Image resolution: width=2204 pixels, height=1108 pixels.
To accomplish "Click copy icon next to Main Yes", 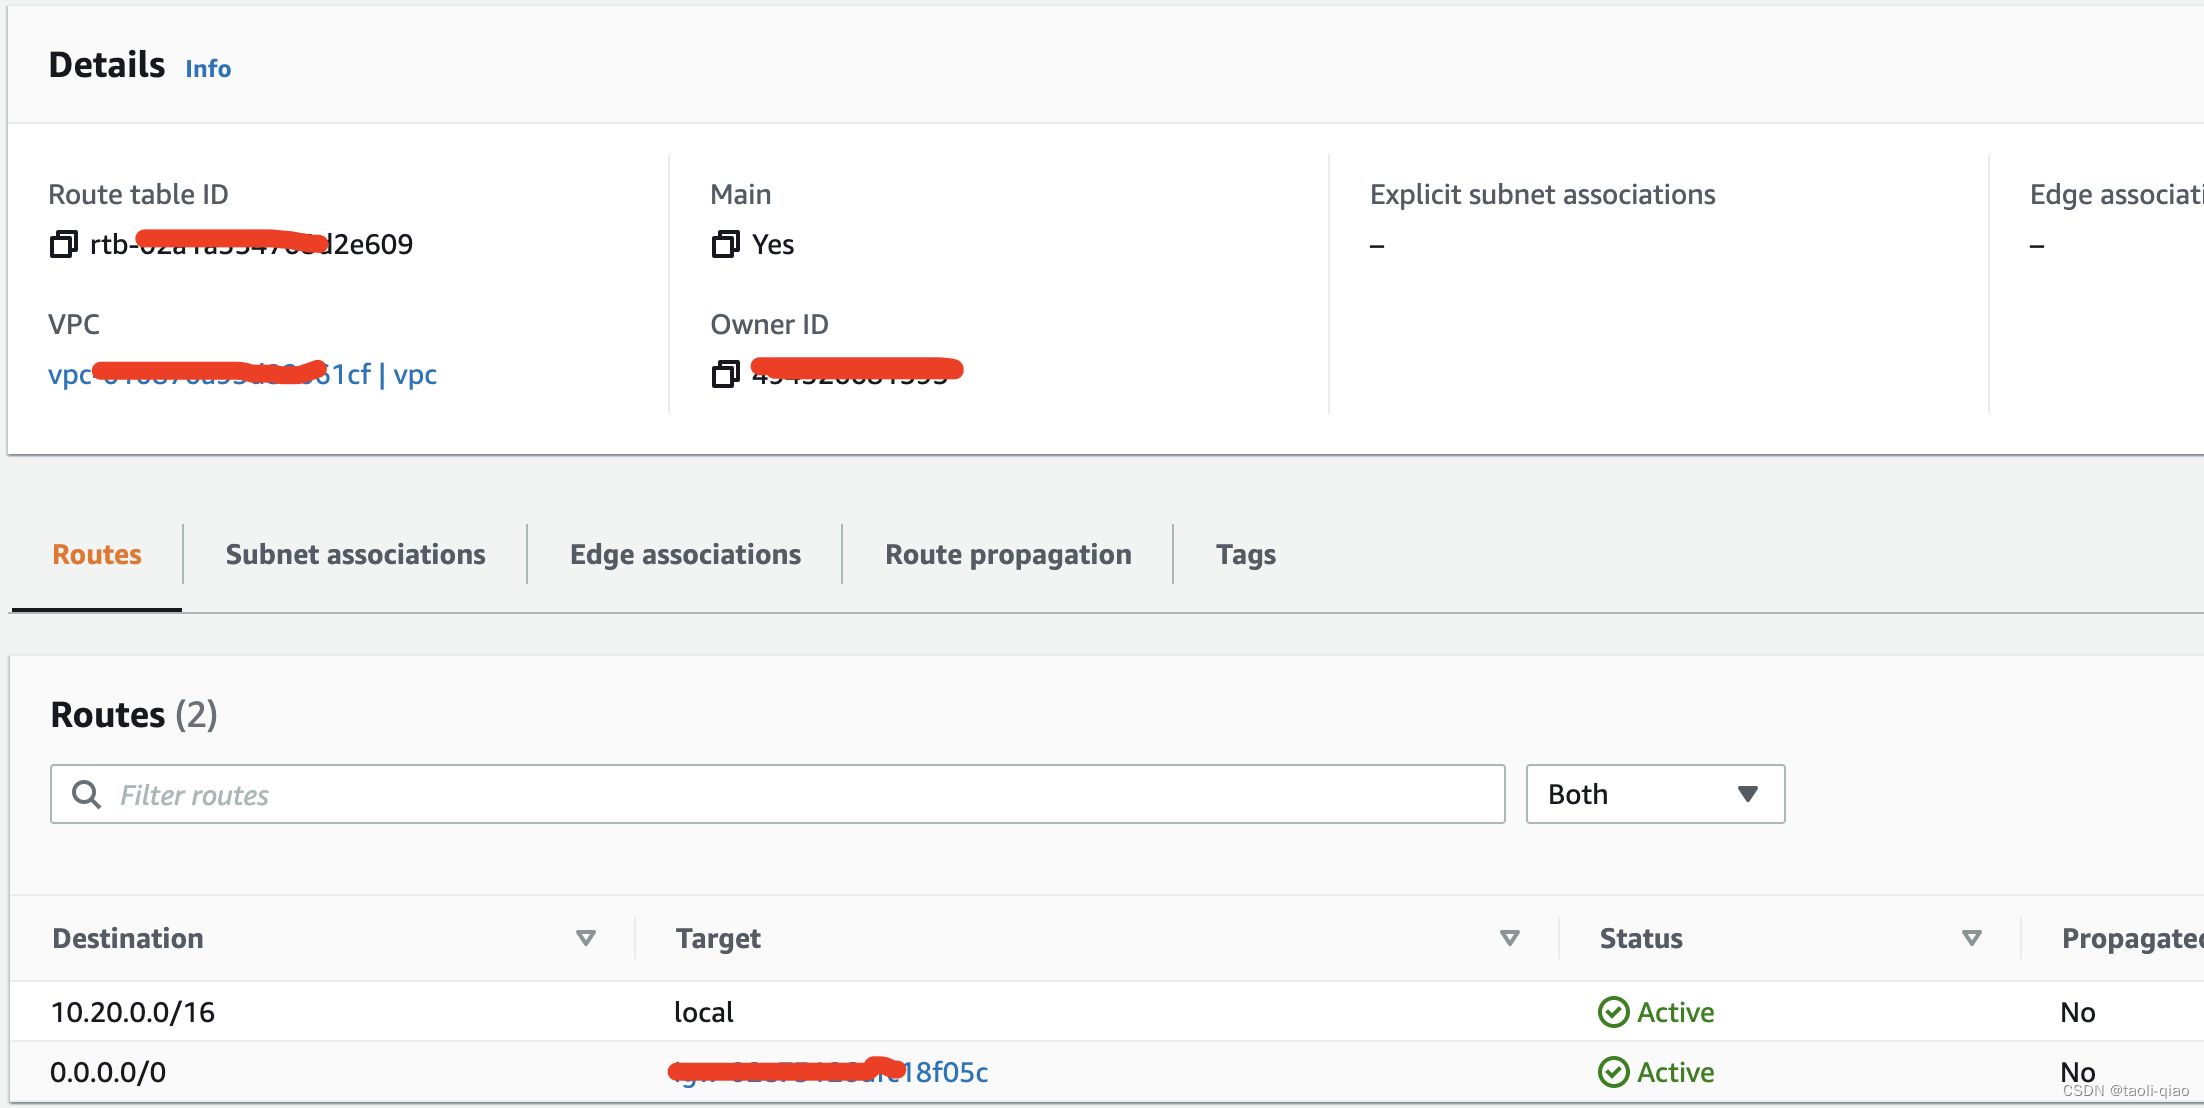I will 725,244.
